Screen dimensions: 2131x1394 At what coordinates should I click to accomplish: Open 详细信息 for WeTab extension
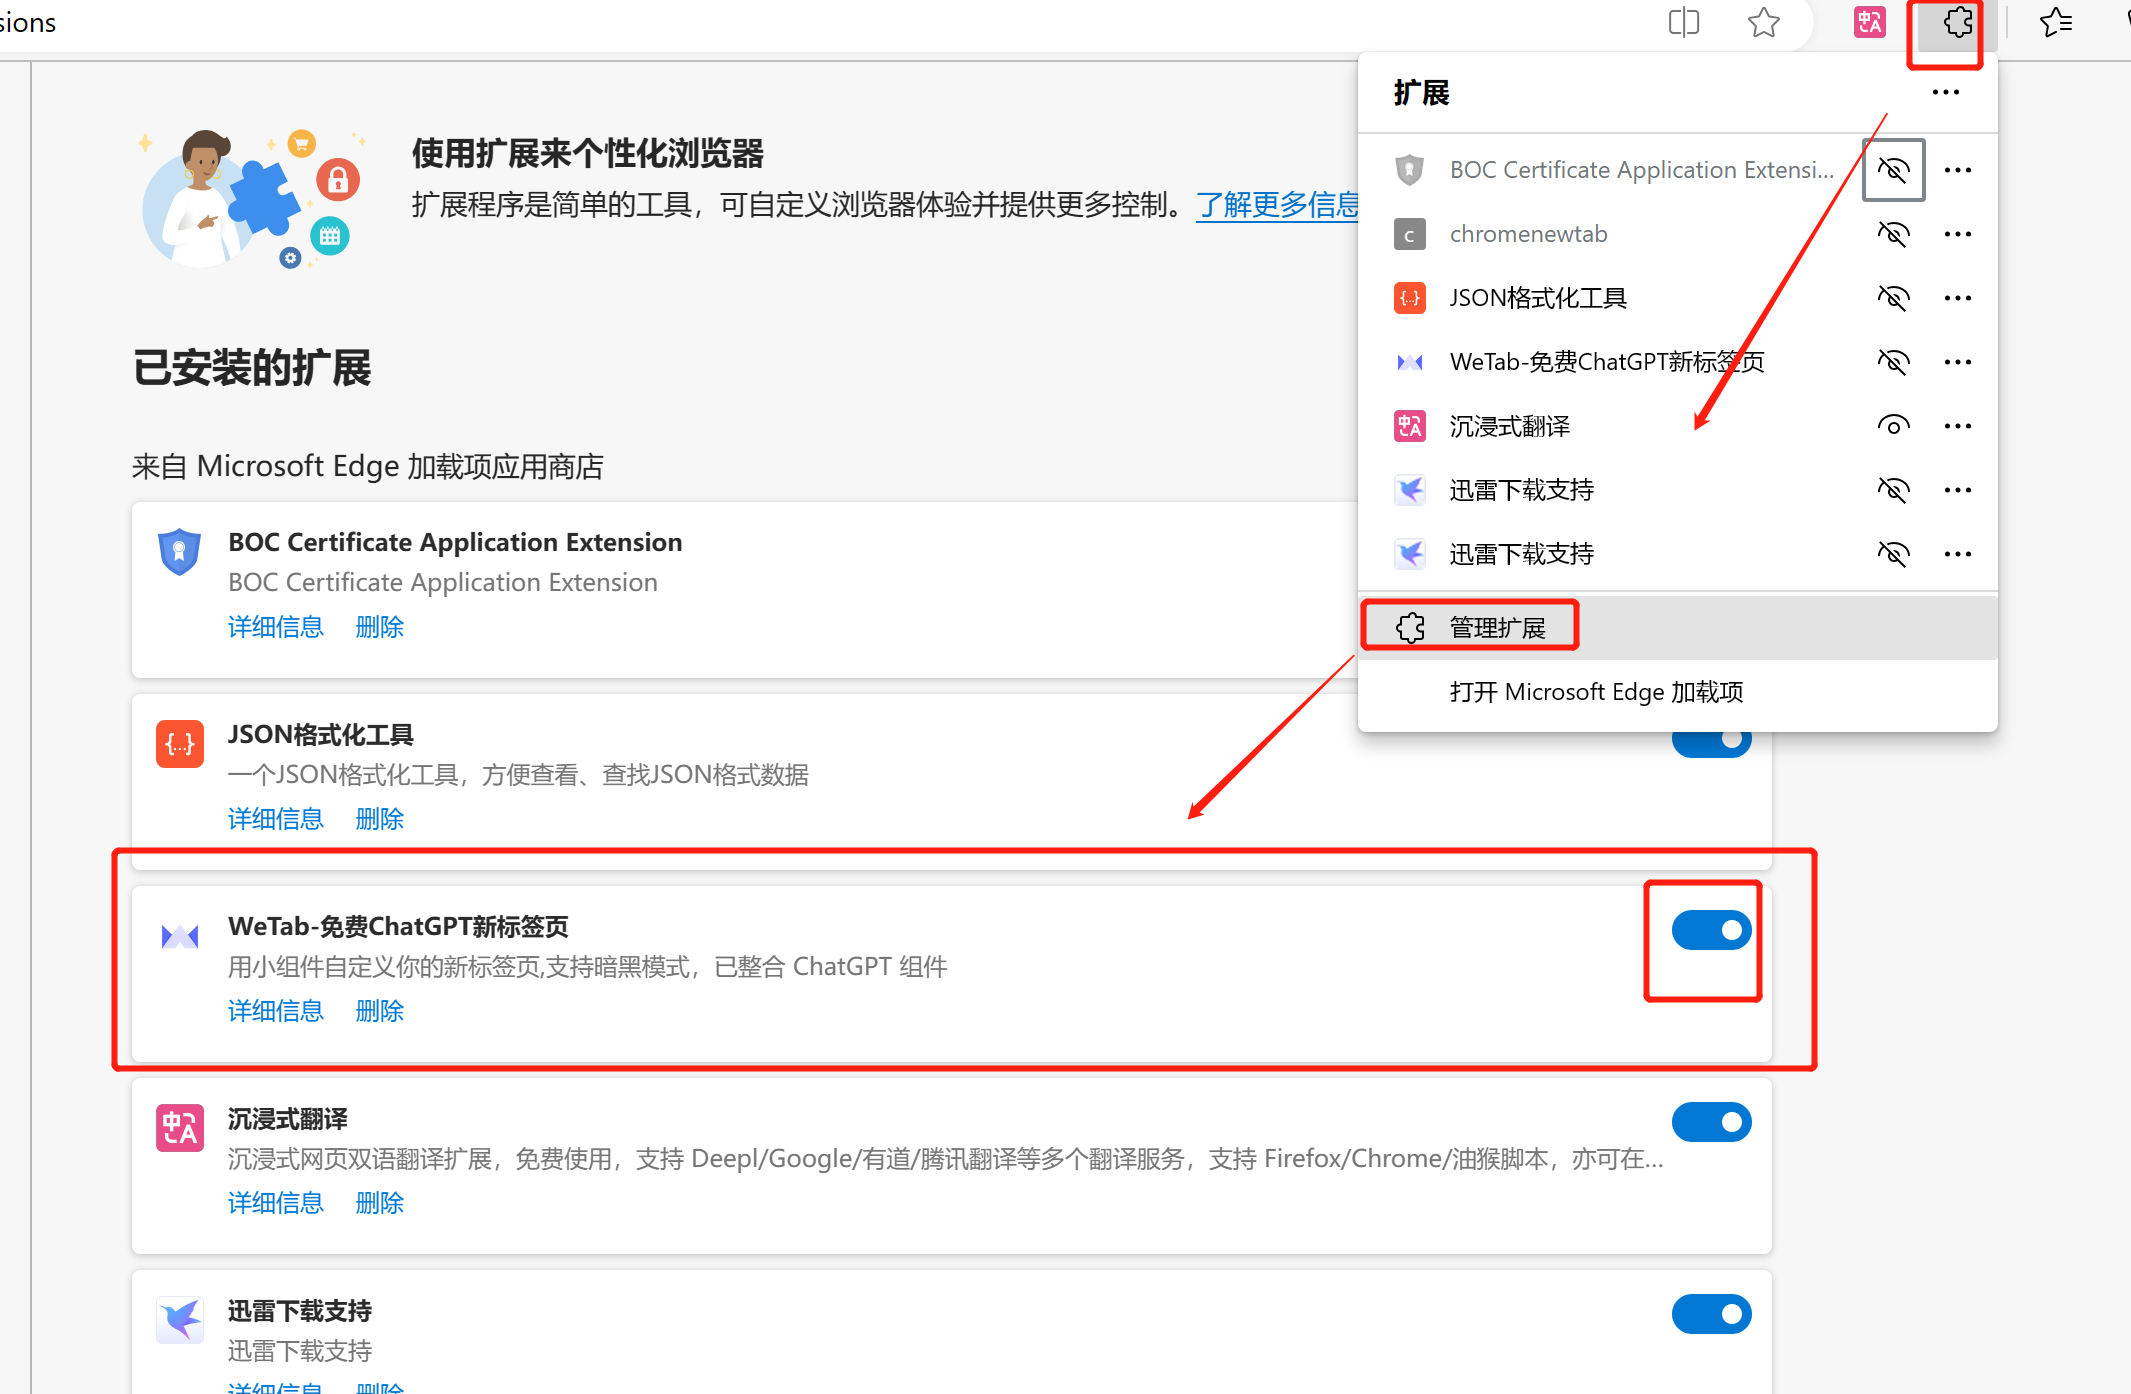point(276,1011)
